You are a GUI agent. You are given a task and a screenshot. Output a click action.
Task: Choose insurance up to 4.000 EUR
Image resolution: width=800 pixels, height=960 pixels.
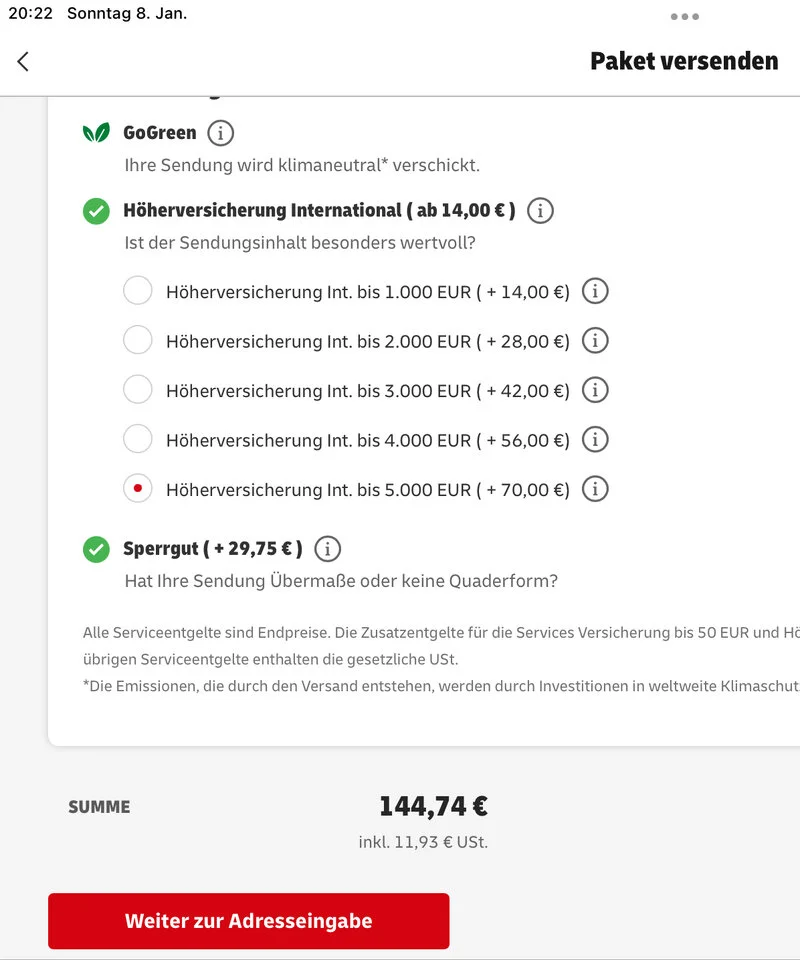click(x=138, y=438)
